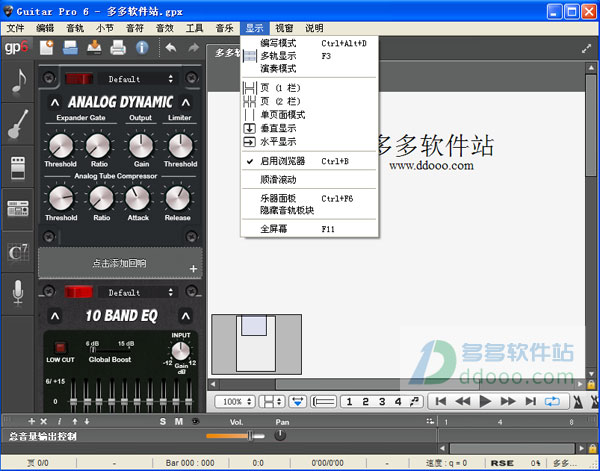Toggle the blue count-in dropdown icon
Viewport: 600px width, 471px height.
click(x=297, y=401)
